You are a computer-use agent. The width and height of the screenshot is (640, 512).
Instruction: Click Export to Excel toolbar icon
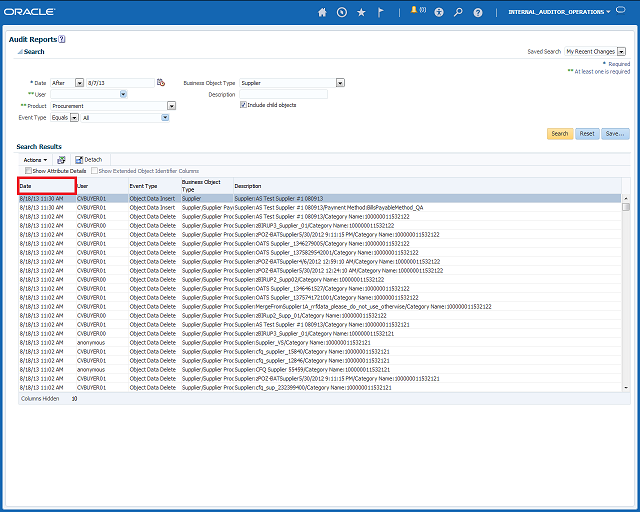point(61,160)
